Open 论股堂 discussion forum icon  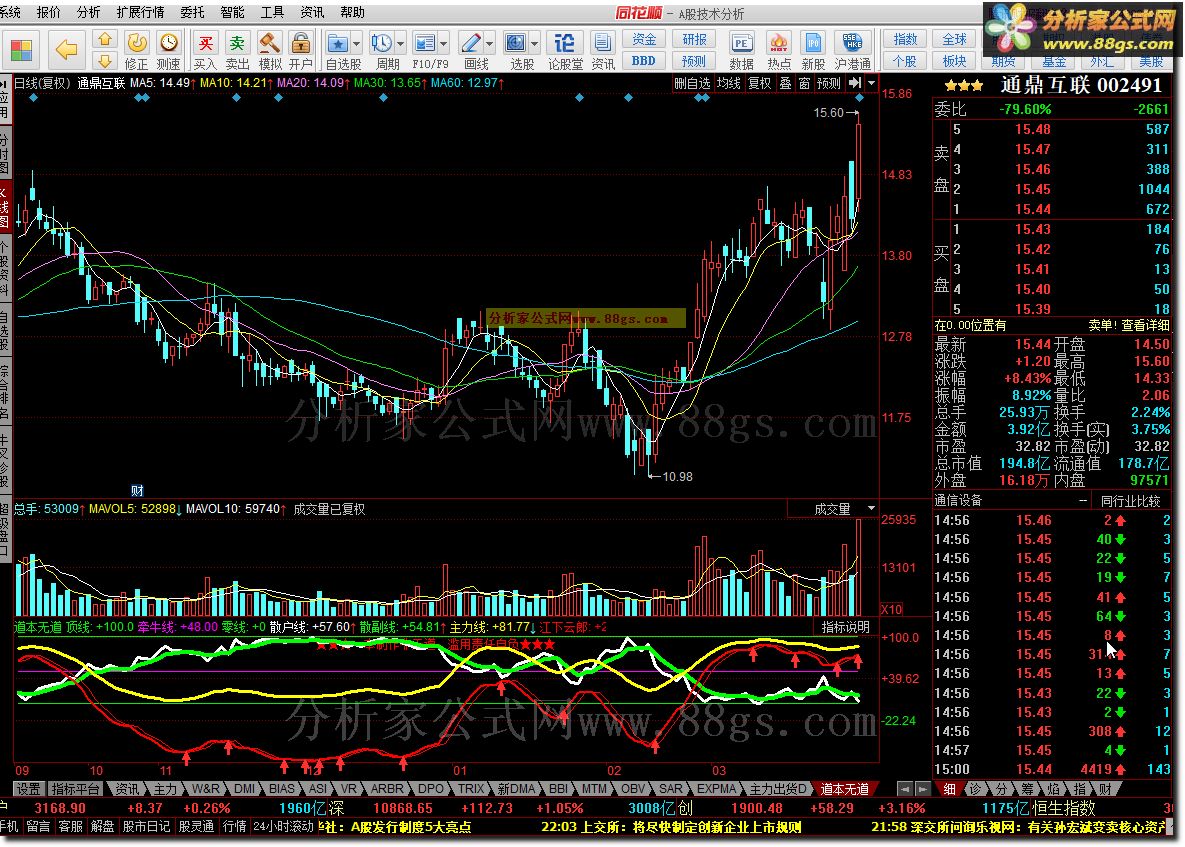(x=565, y=51)
